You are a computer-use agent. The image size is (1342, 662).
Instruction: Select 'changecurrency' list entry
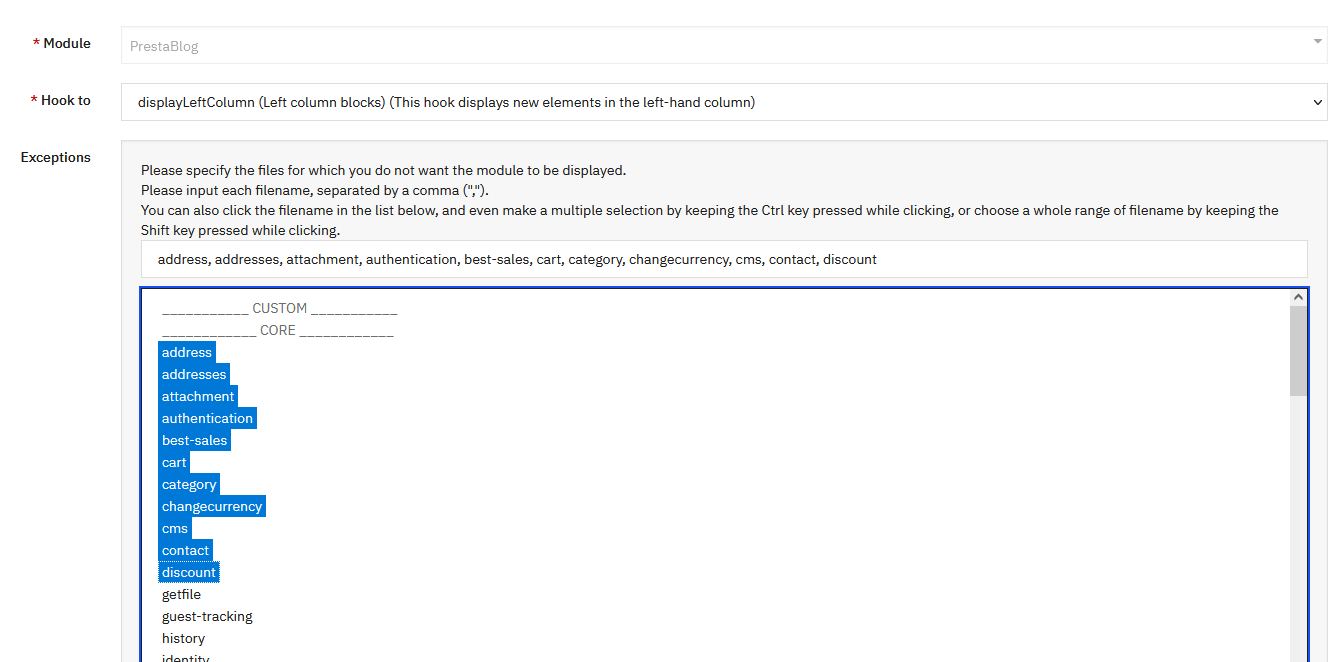point(212,506)
